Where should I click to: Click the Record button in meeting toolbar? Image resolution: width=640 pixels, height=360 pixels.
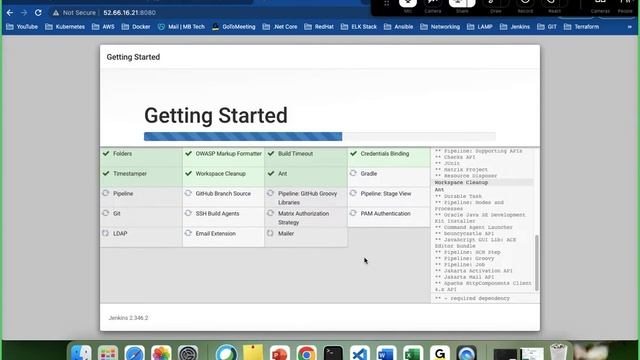coord(525,5)
